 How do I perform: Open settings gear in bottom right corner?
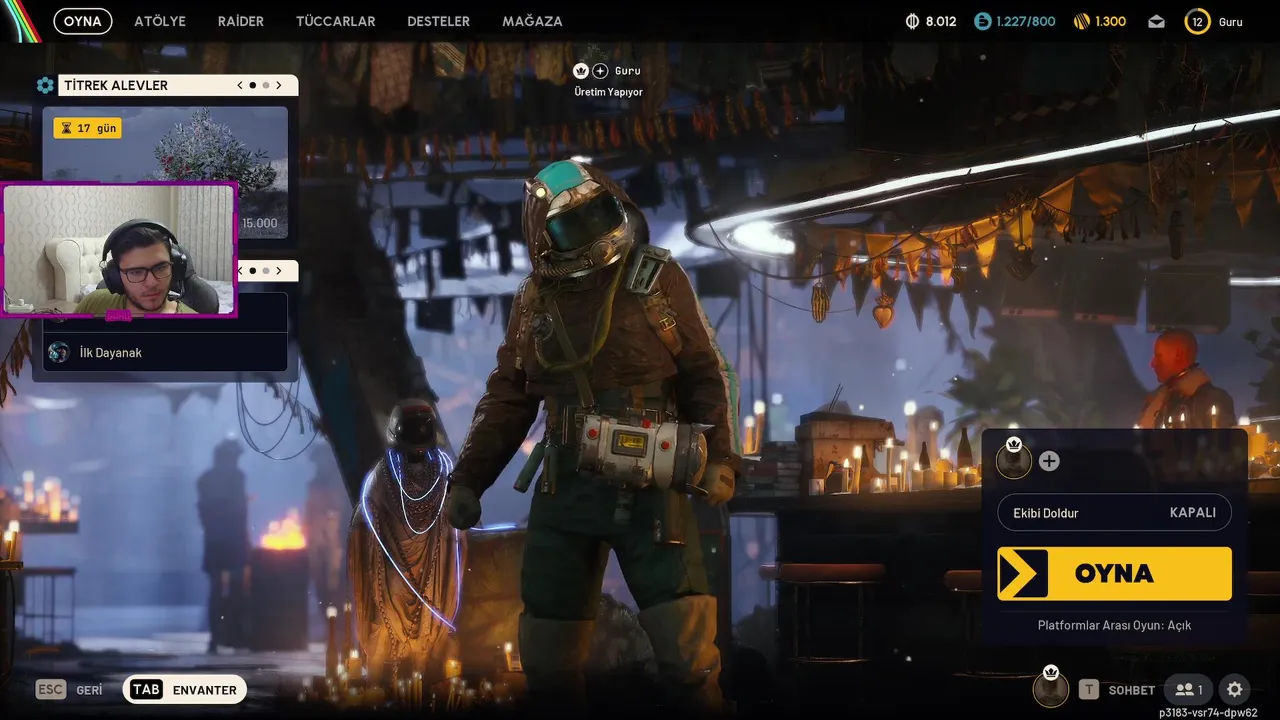1234,689
